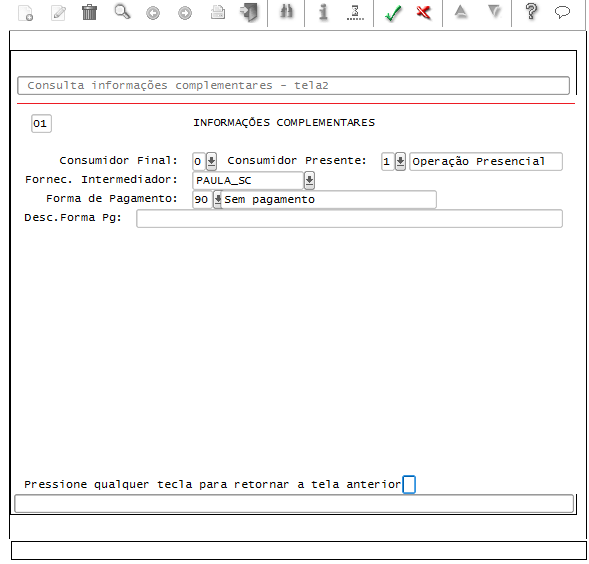Click the printer icon
This screenshot has width=589, height=564.
tap(218, 13)
